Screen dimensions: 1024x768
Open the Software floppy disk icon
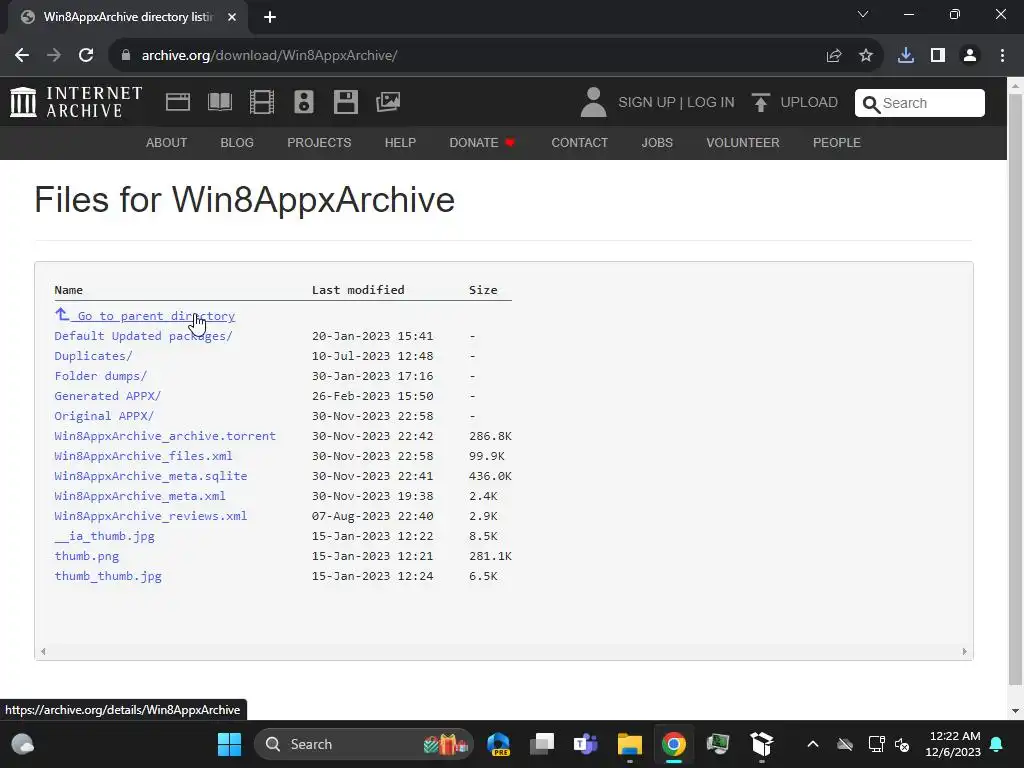(x=345, y=103)
